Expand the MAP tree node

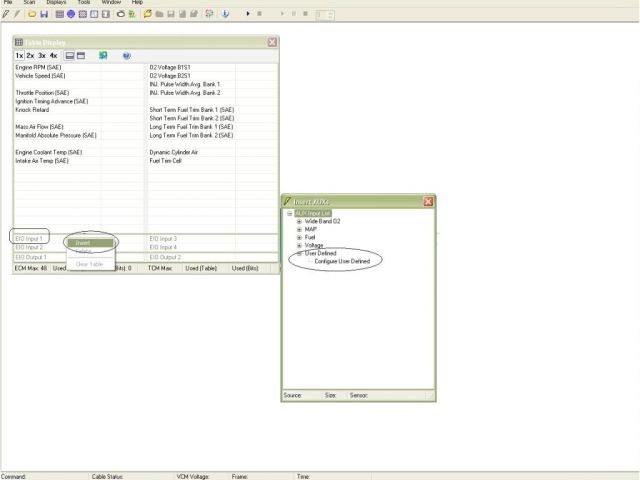tap(299, 229)
